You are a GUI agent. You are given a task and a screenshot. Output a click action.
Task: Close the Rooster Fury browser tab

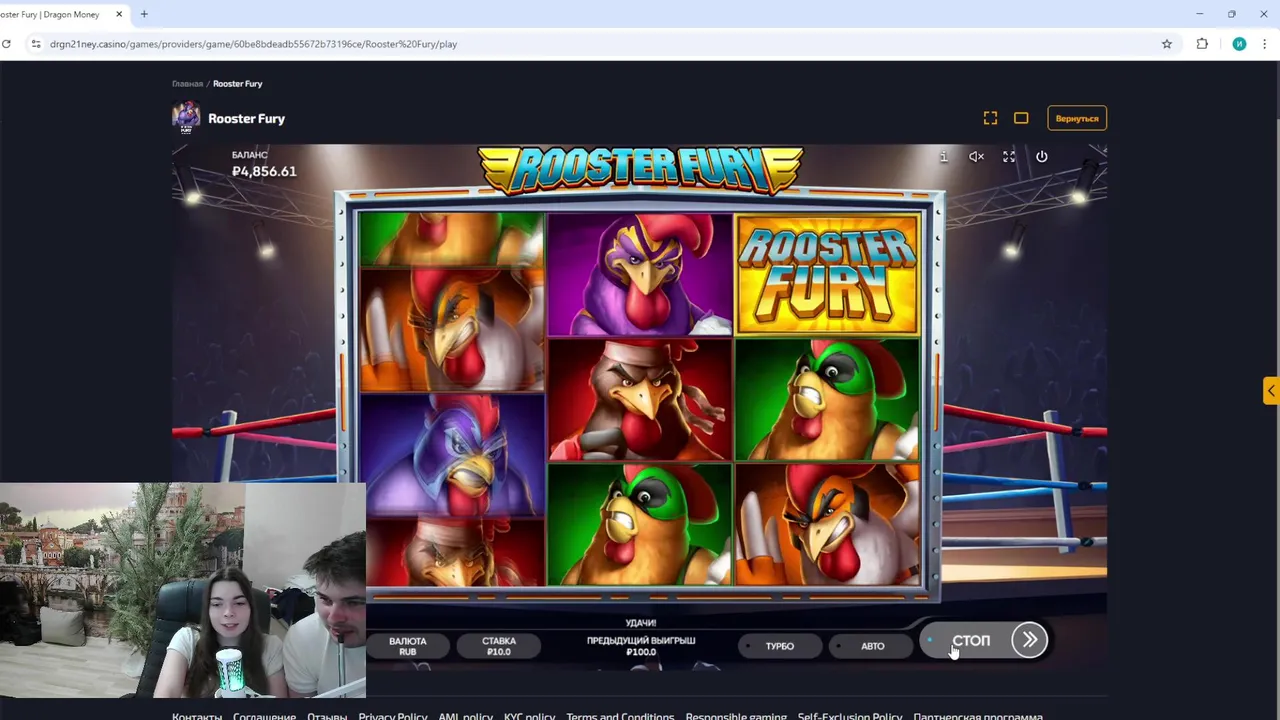[x=119, y=14]
